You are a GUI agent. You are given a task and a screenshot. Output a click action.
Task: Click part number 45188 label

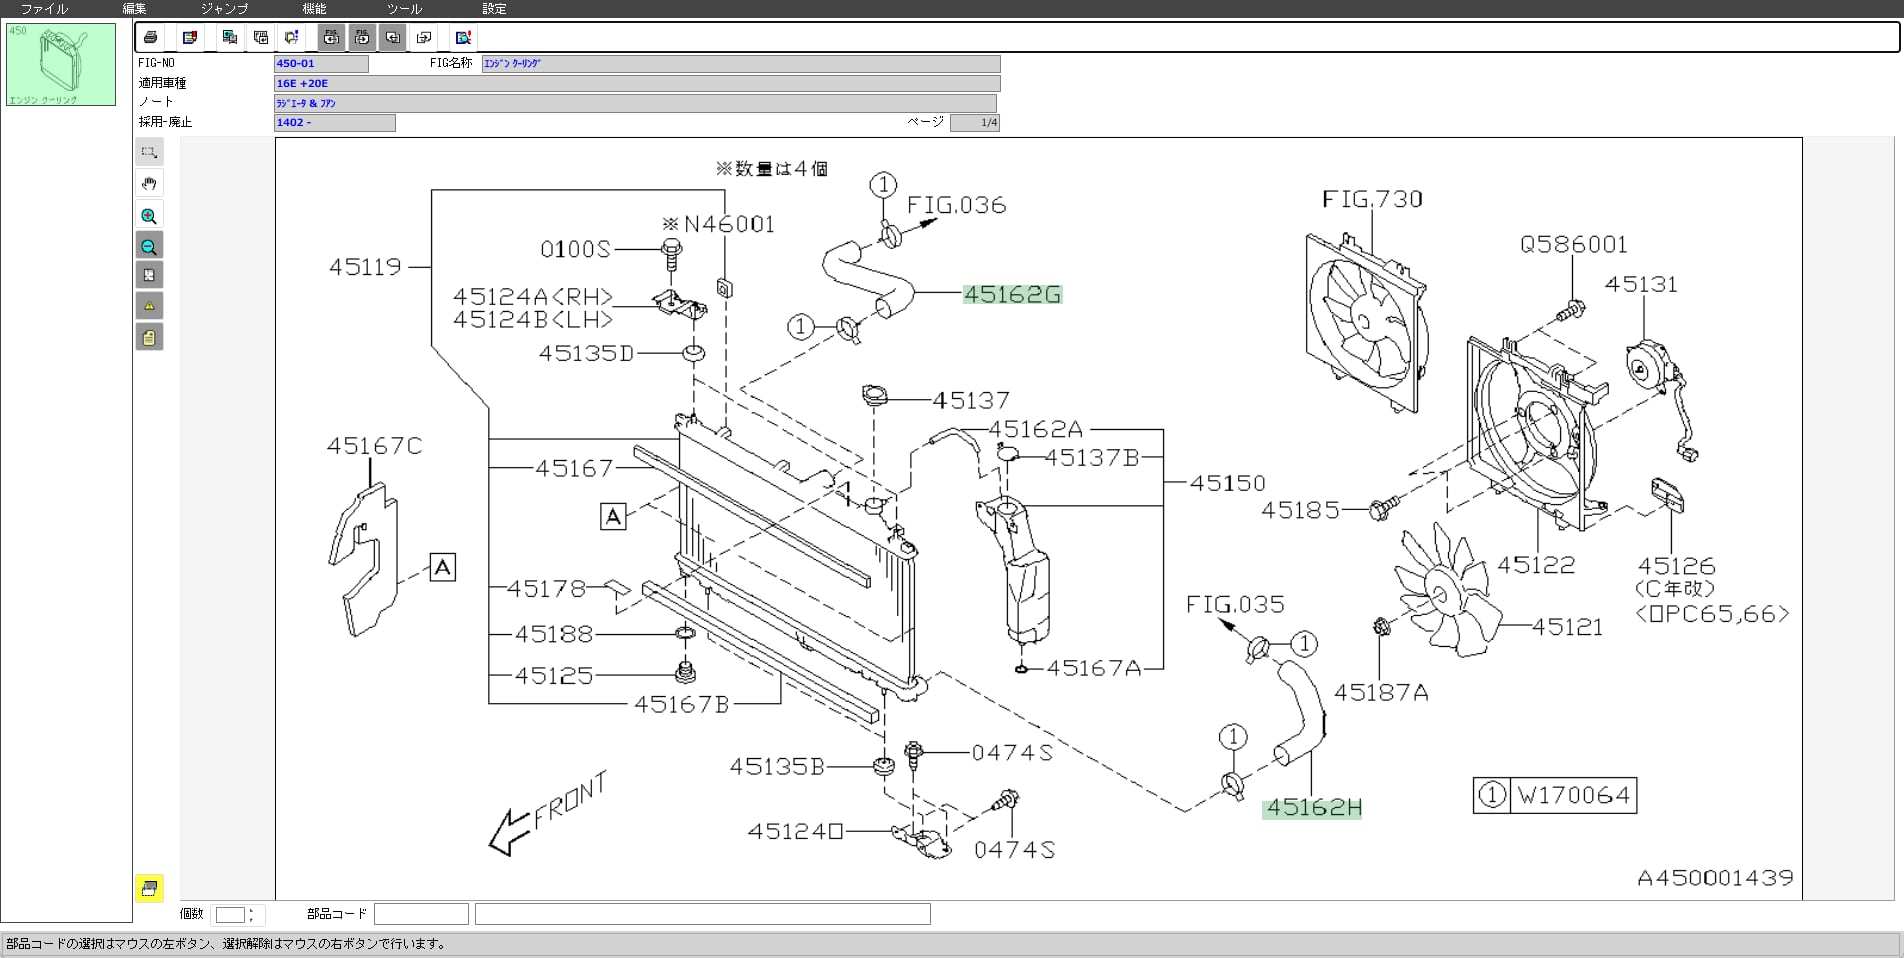554,635
